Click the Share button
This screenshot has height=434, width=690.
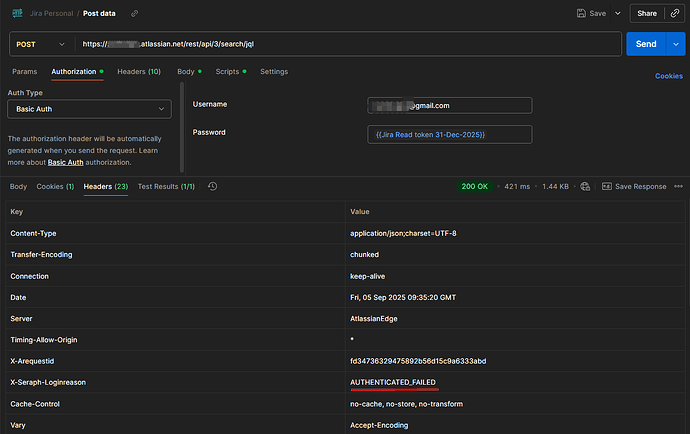(x=647, y=13)
